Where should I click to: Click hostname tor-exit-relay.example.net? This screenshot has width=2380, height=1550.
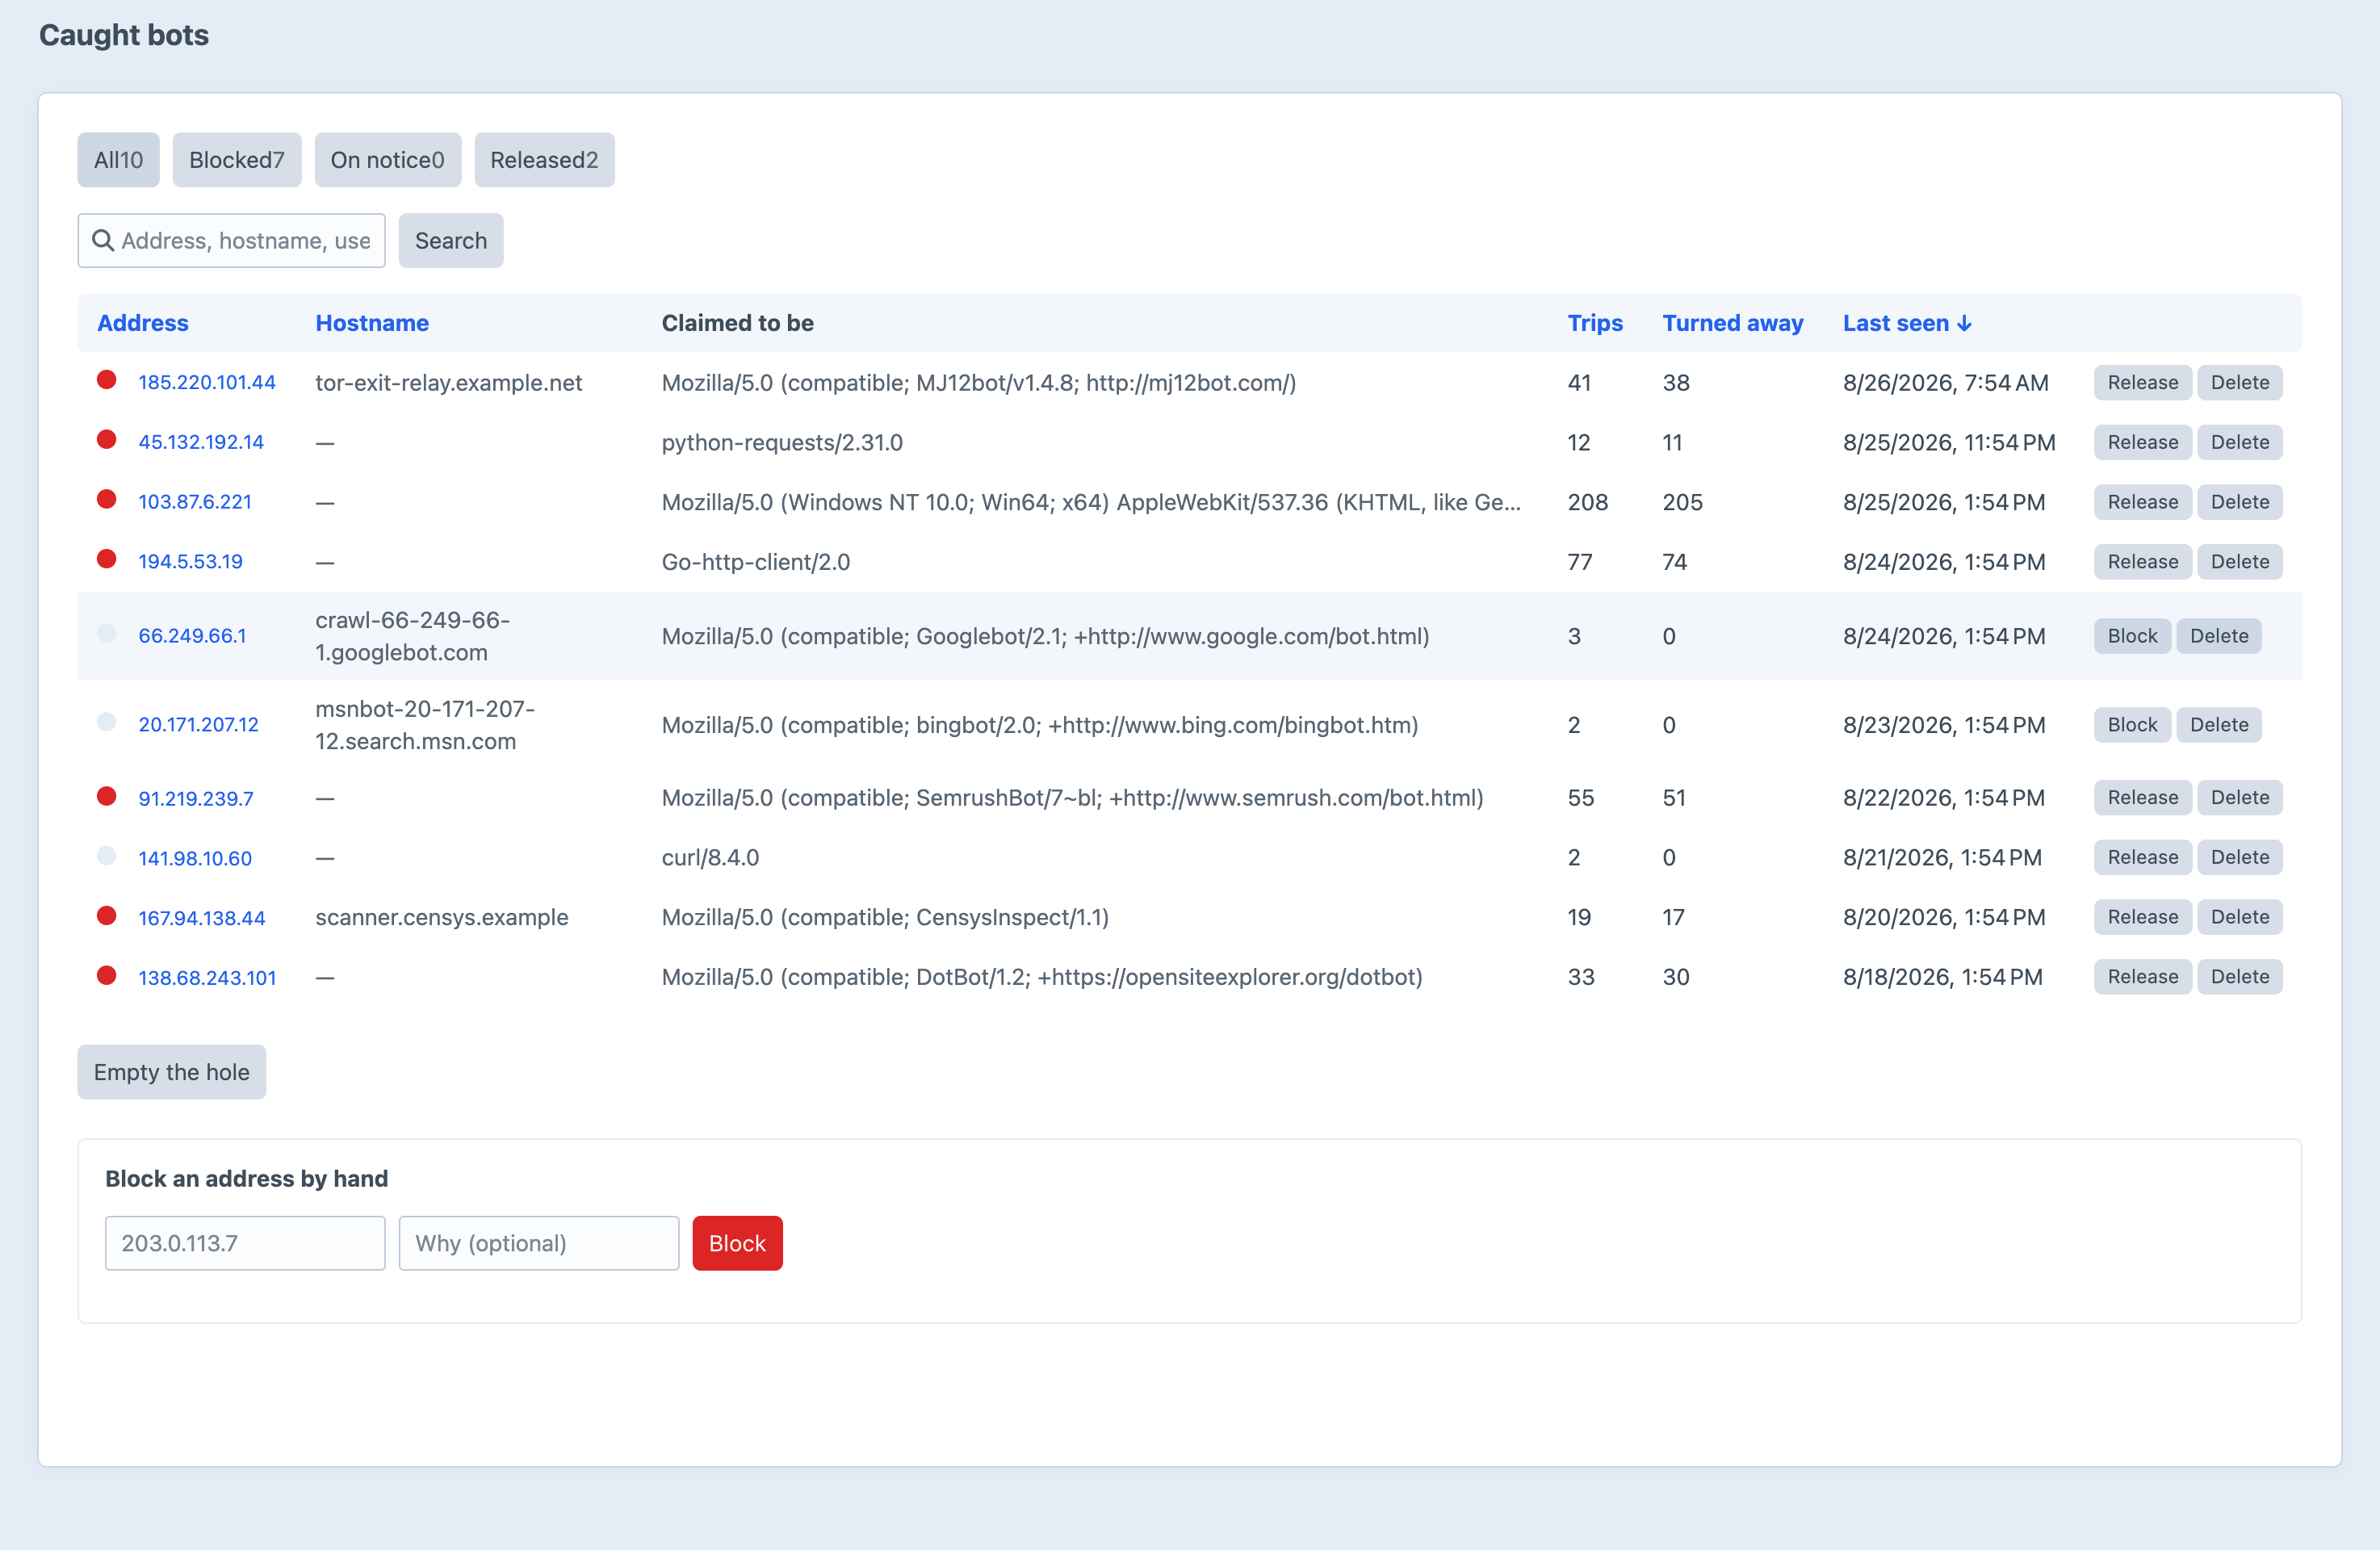point(448,383)
